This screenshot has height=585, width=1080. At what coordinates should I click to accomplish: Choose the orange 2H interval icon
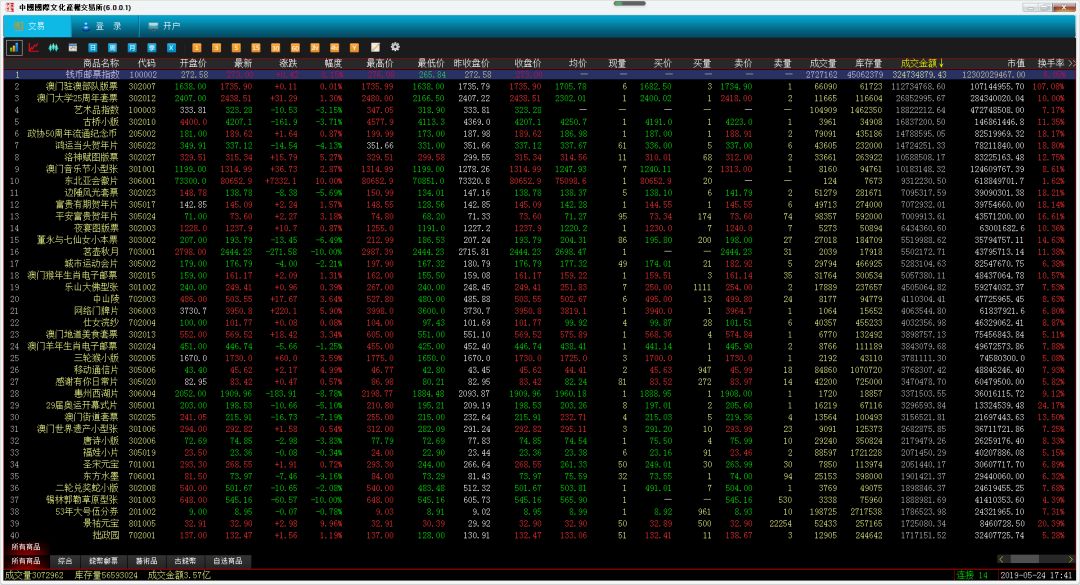pos(315,48)
